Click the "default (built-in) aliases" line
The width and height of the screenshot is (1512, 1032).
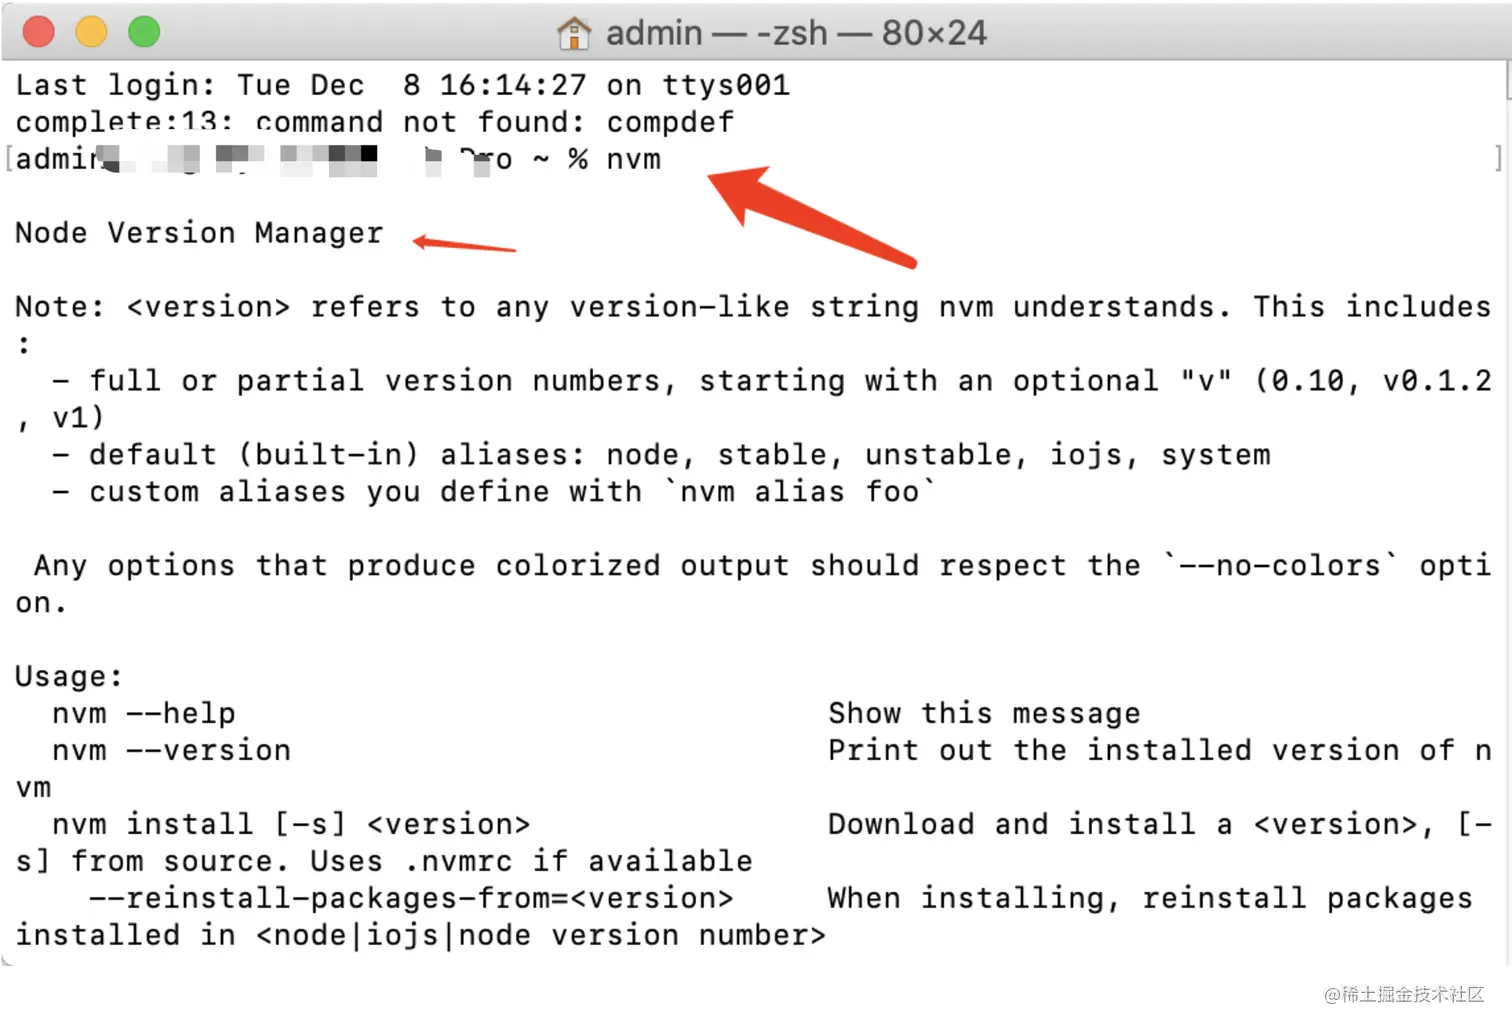[x=661, y=455]
